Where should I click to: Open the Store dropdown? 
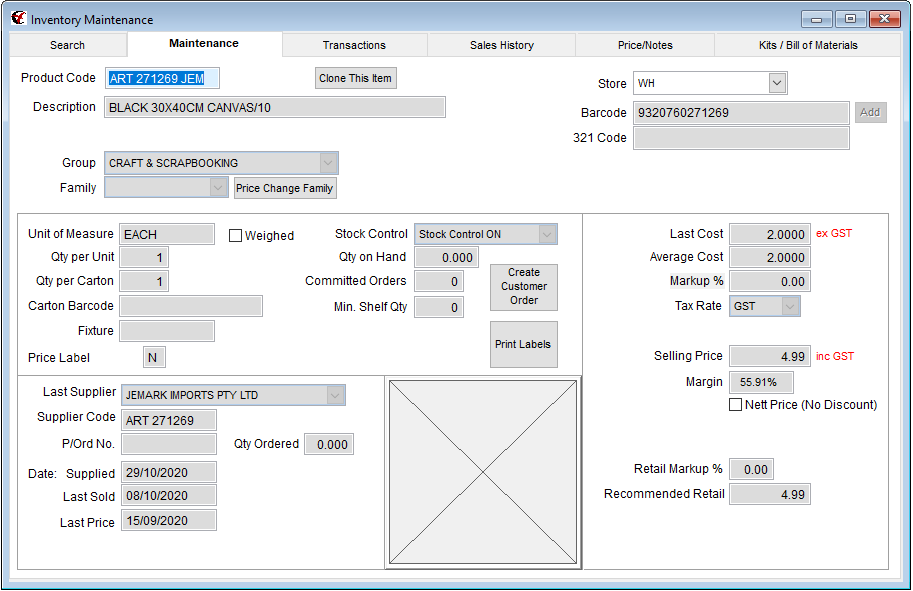pyautogui.click(x=777, y=84)
